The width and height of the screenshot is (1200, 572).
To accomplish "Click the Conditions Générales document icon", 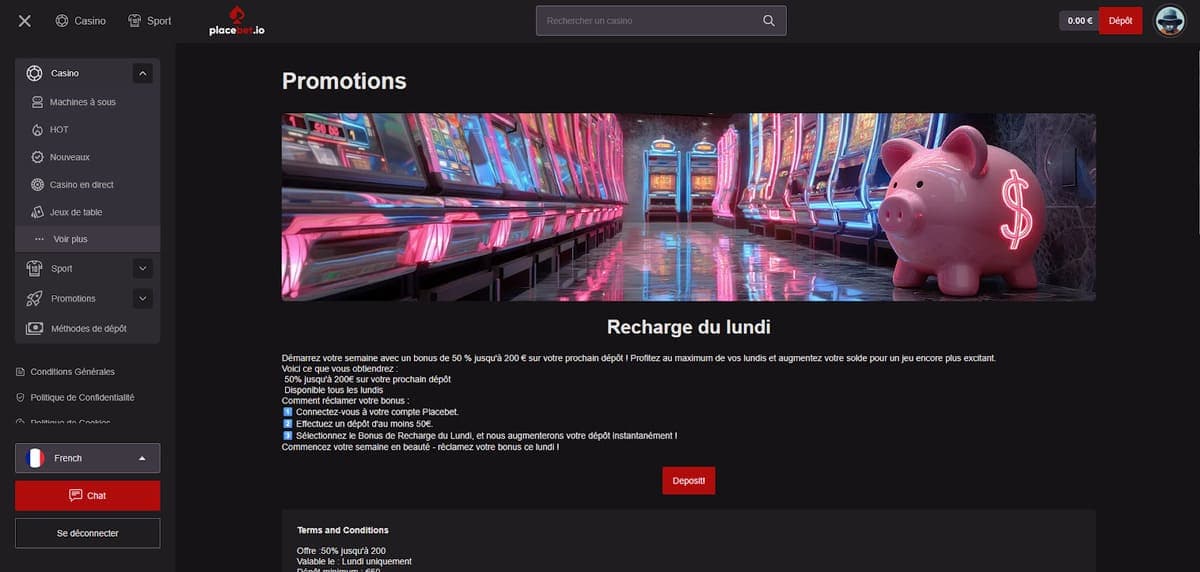I will pos(21,372).
